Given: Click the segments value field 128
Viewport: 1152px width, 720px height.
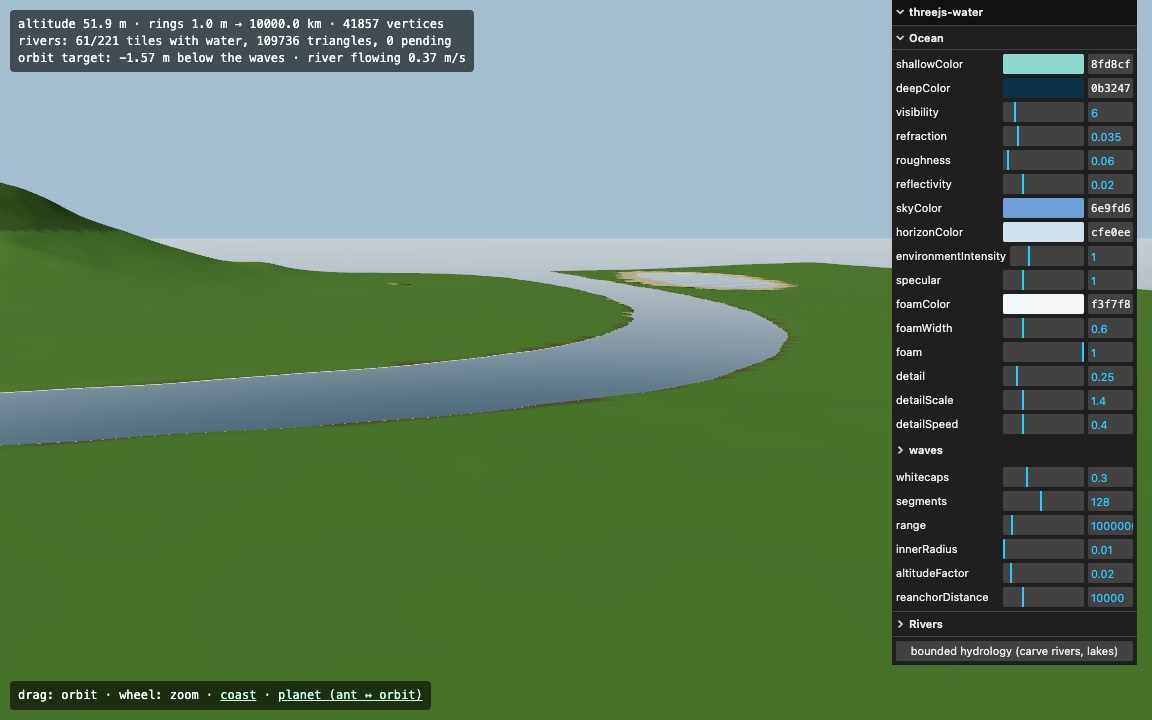Looking at the screenshot, I should coord(1110,502).
